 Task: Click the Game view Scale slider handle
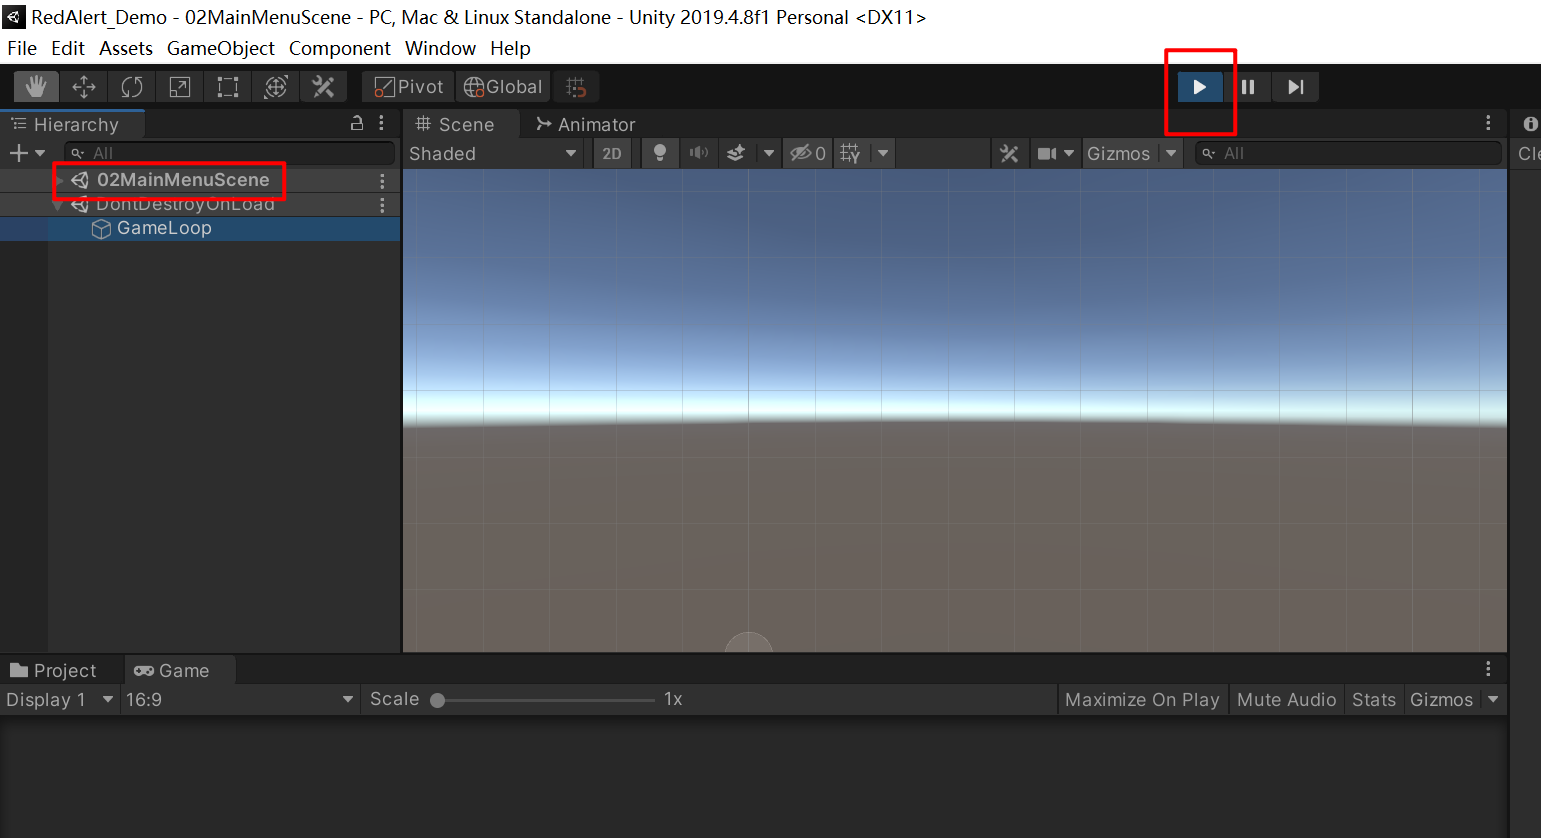pyautogui.click(x=438, y=700)
